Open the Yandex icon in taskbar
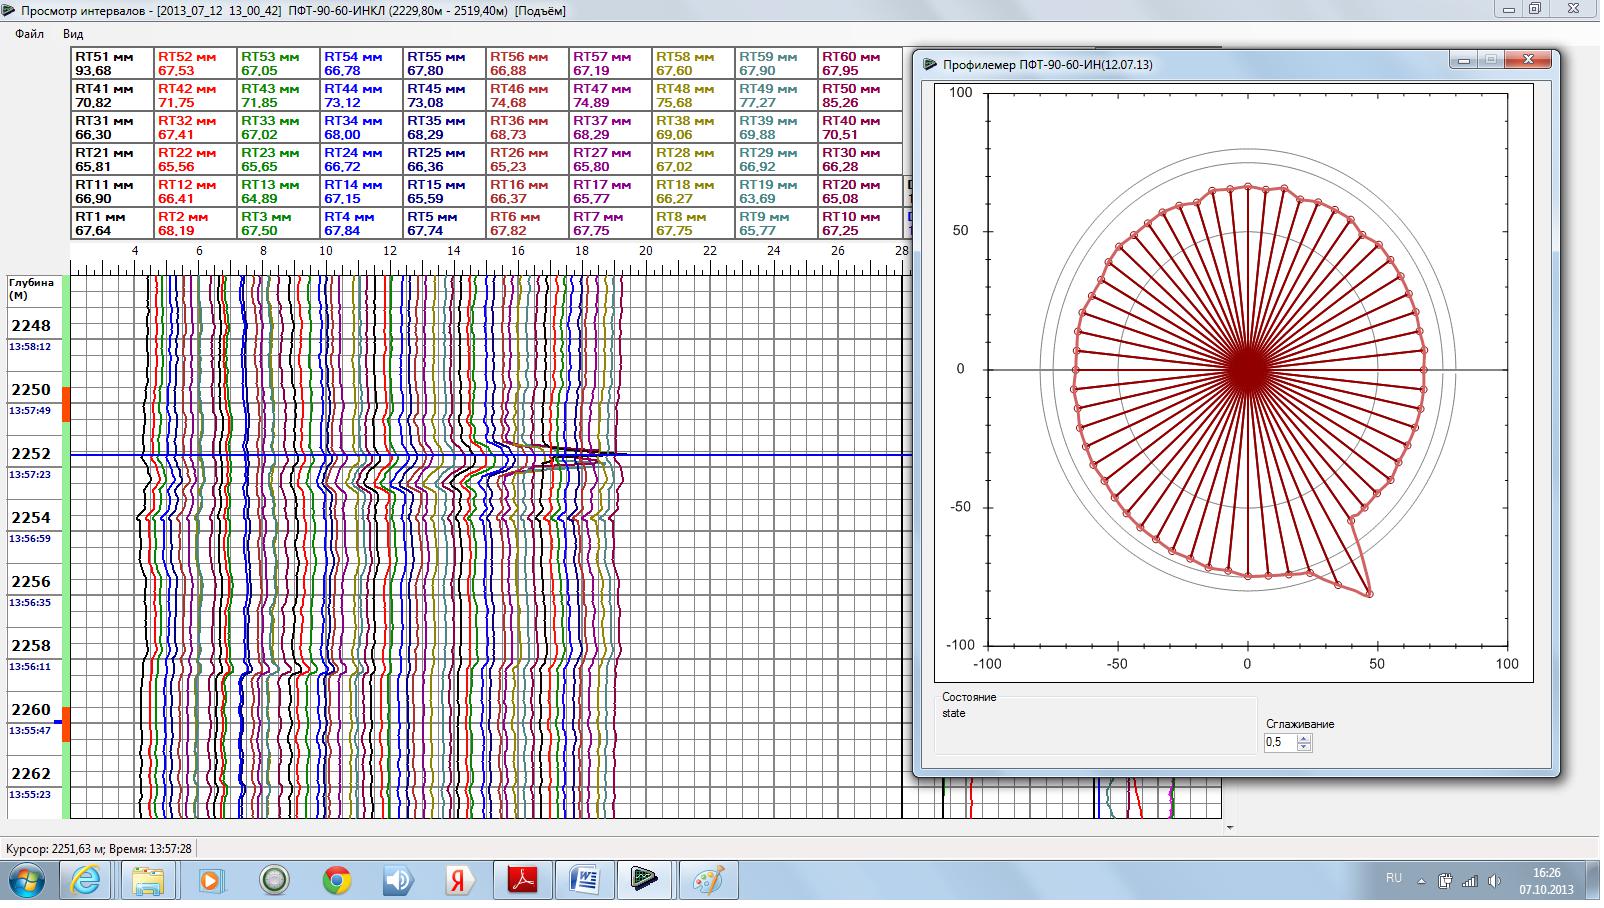Viewport: 1604px width, 908px height. 460,881
